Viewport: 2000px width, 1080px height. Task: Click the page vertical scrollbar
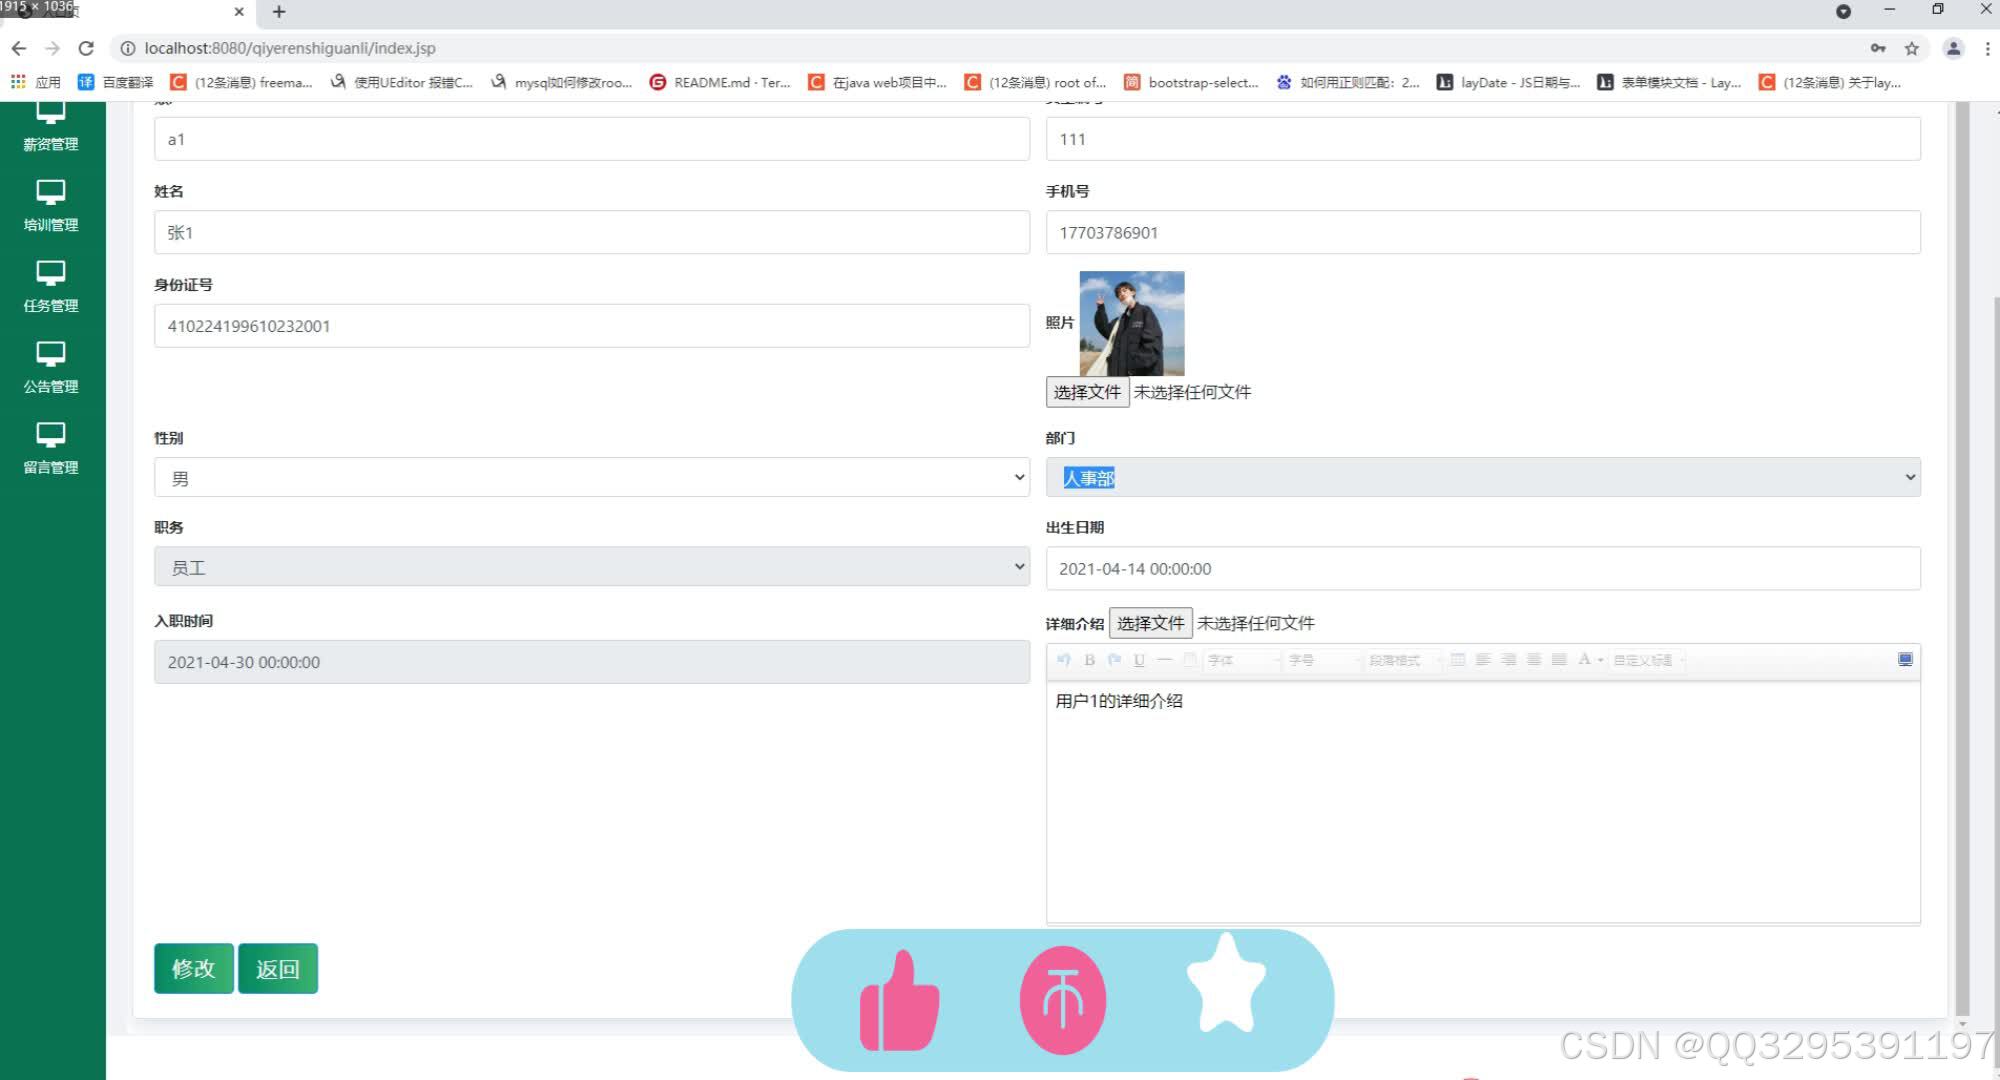coord(1962,560)
